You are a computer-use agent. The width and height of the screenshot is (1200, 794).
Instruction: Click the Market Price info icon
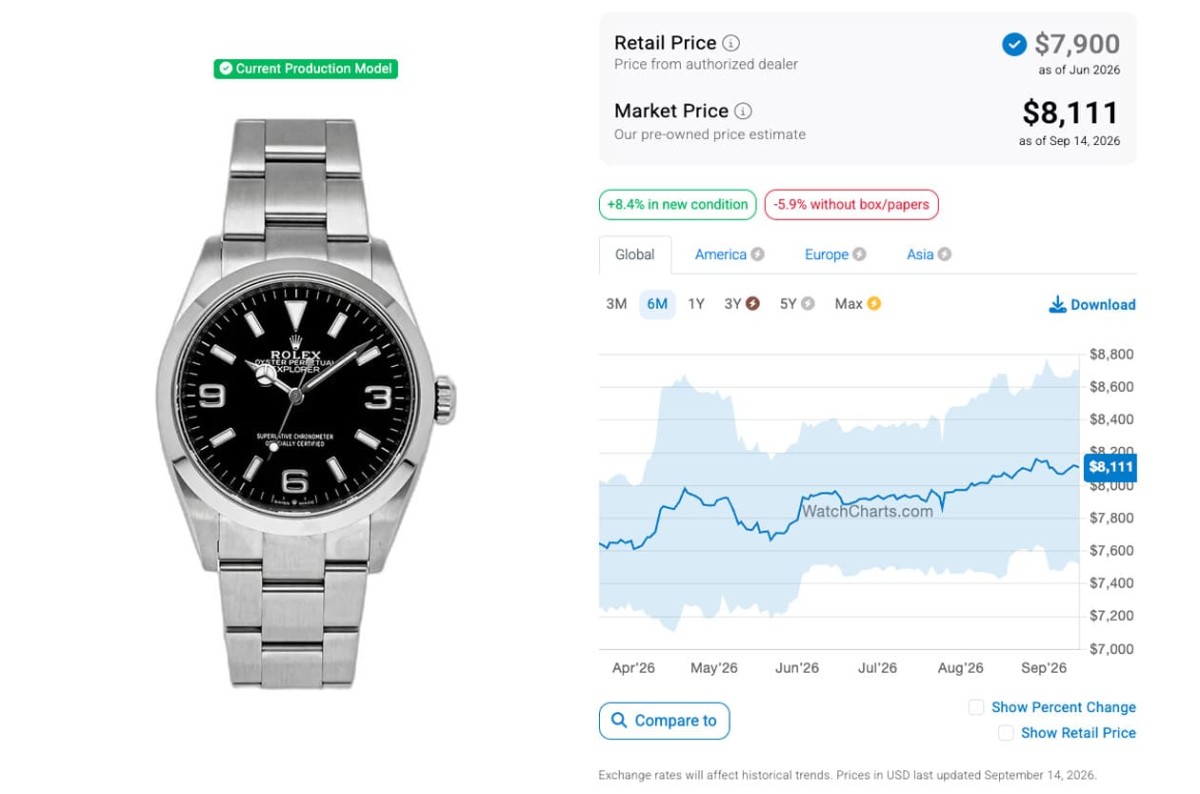coord(743,111)
